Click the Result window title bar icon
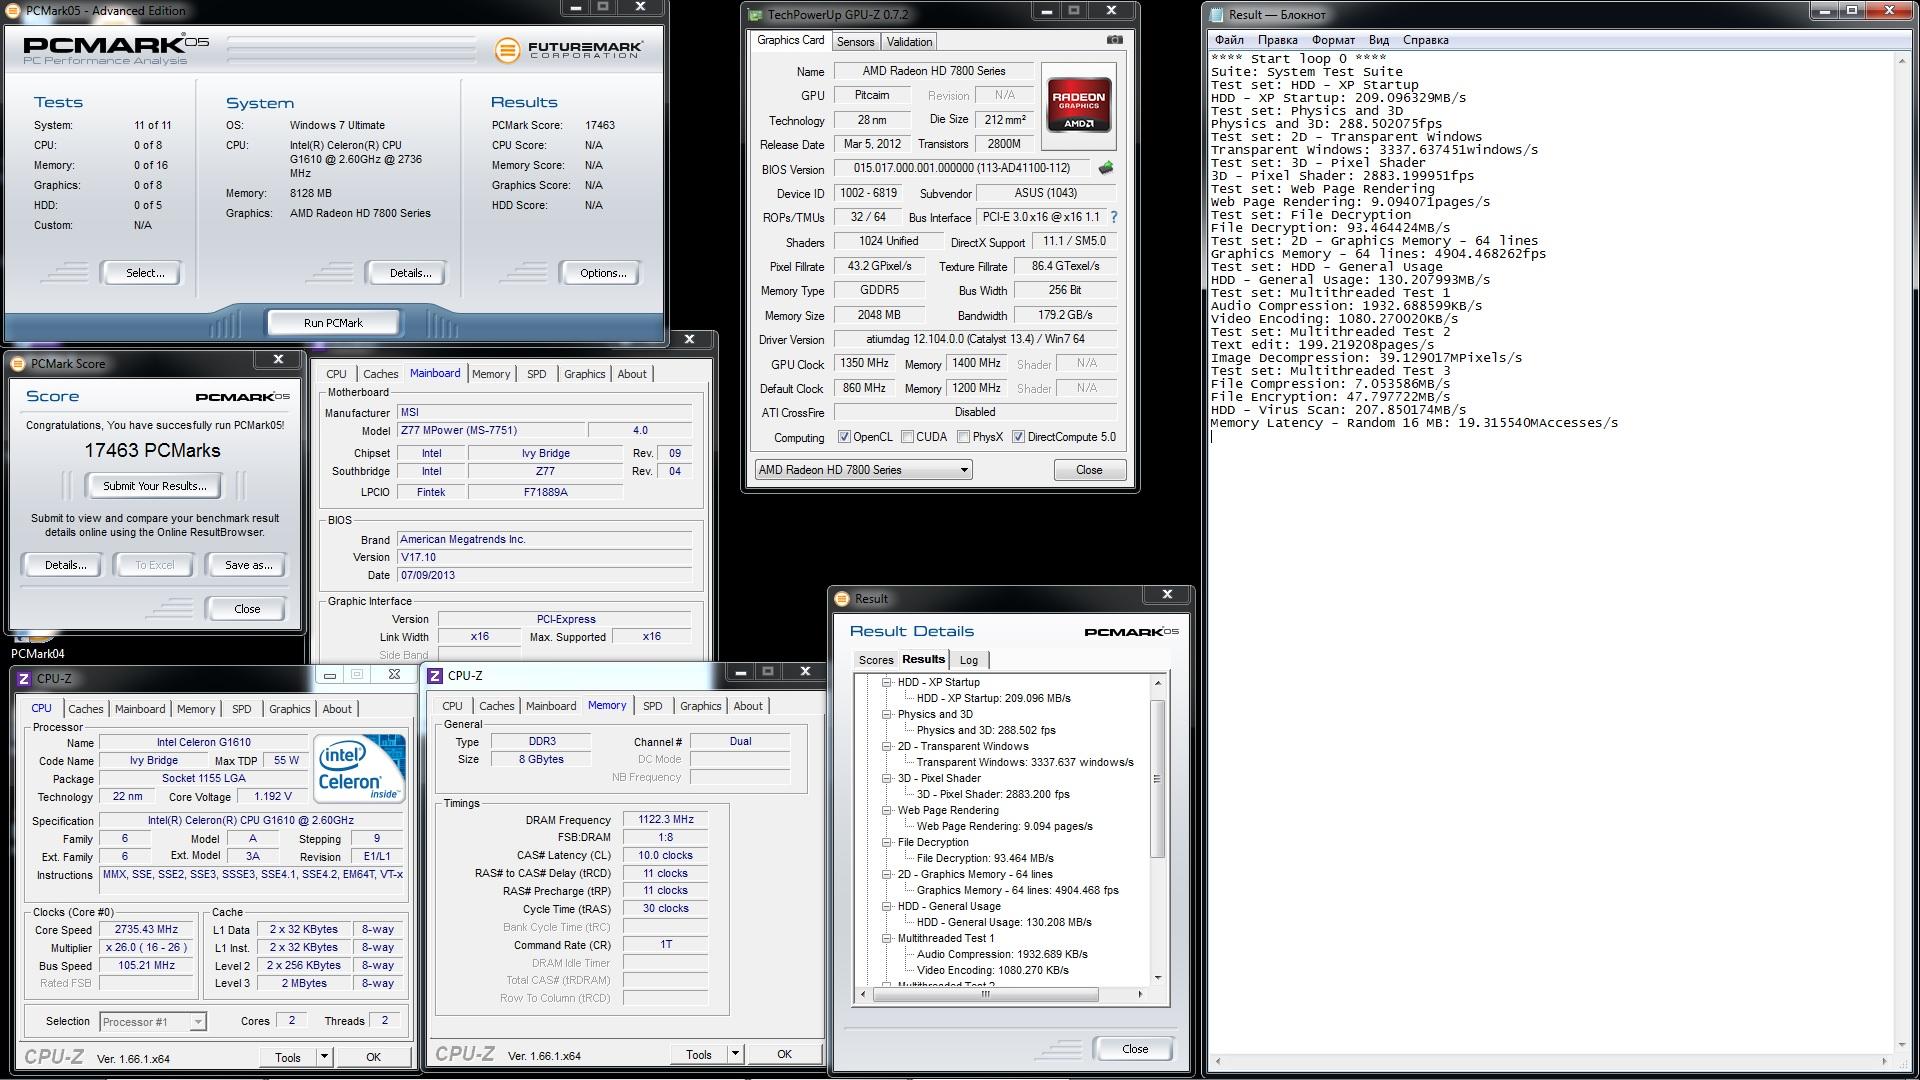 tap(841, 599)
